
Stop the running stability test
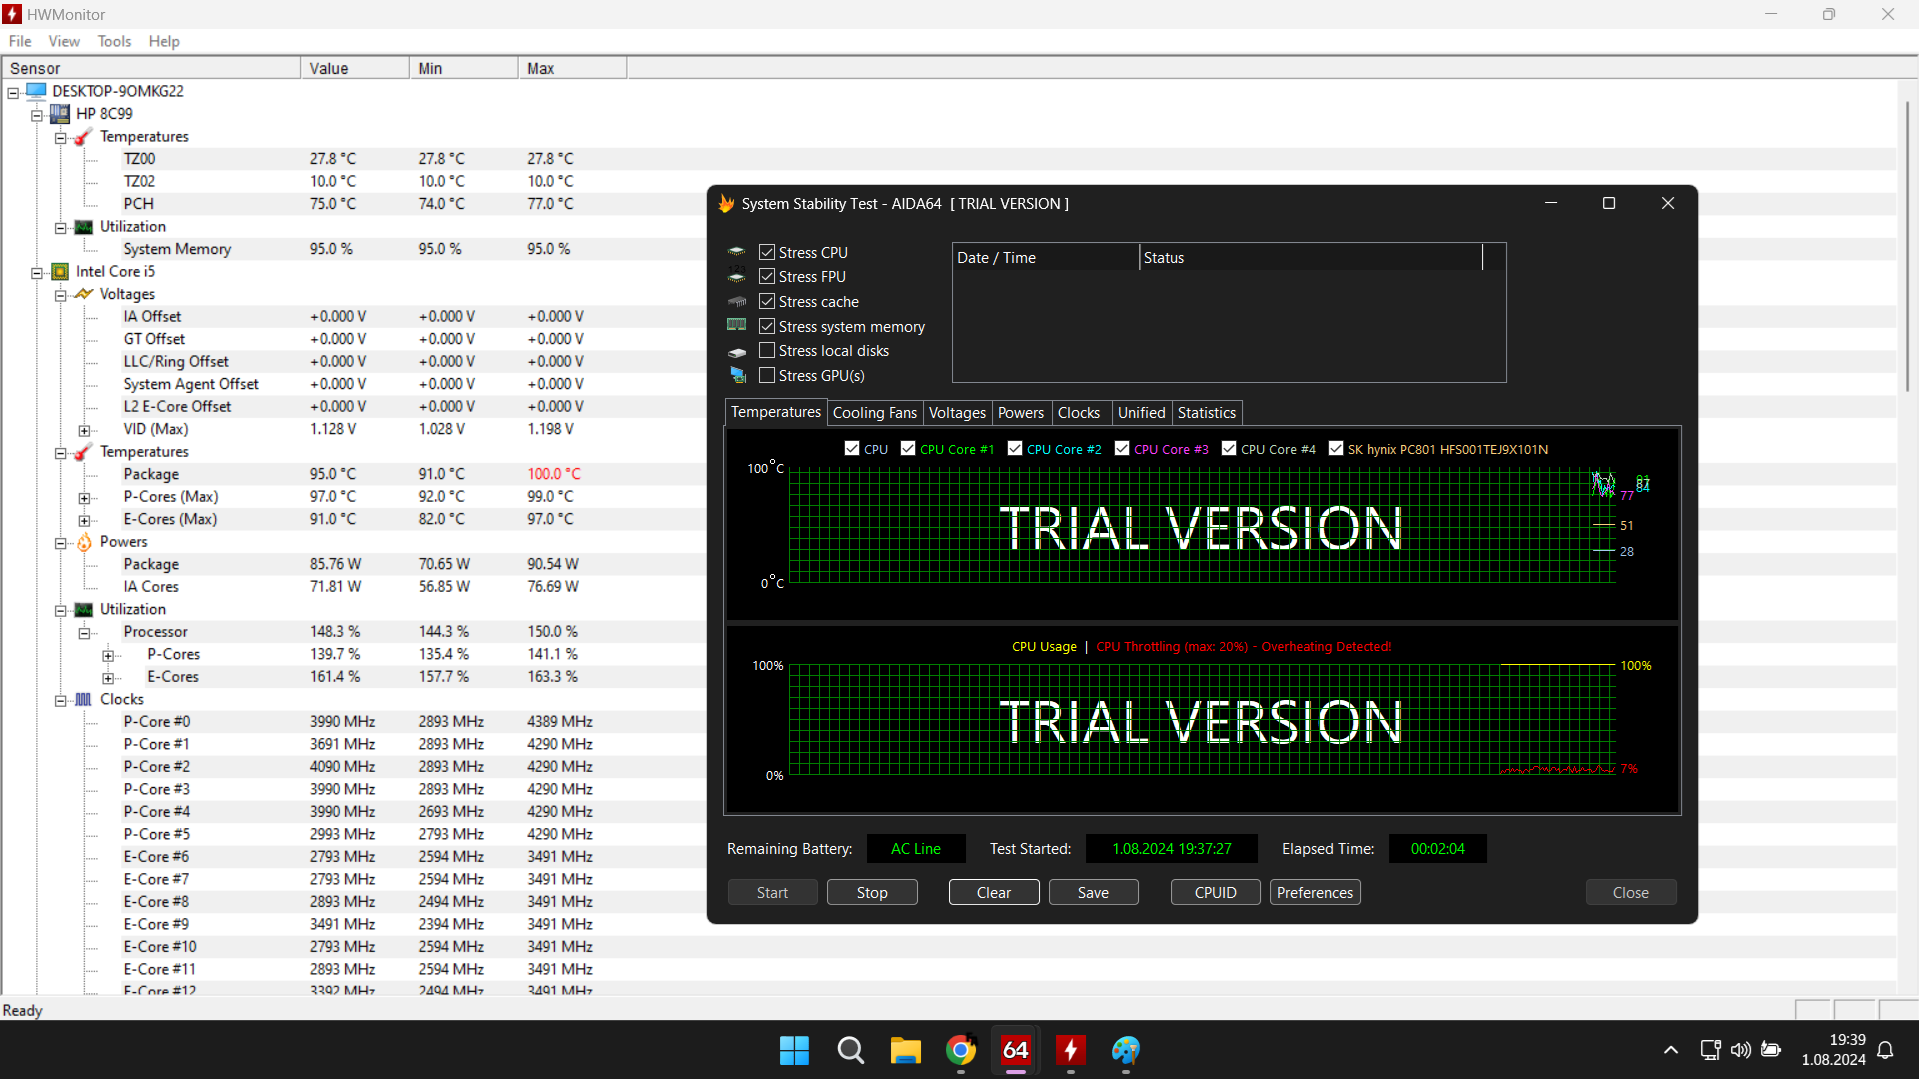[x=871, y=893]
